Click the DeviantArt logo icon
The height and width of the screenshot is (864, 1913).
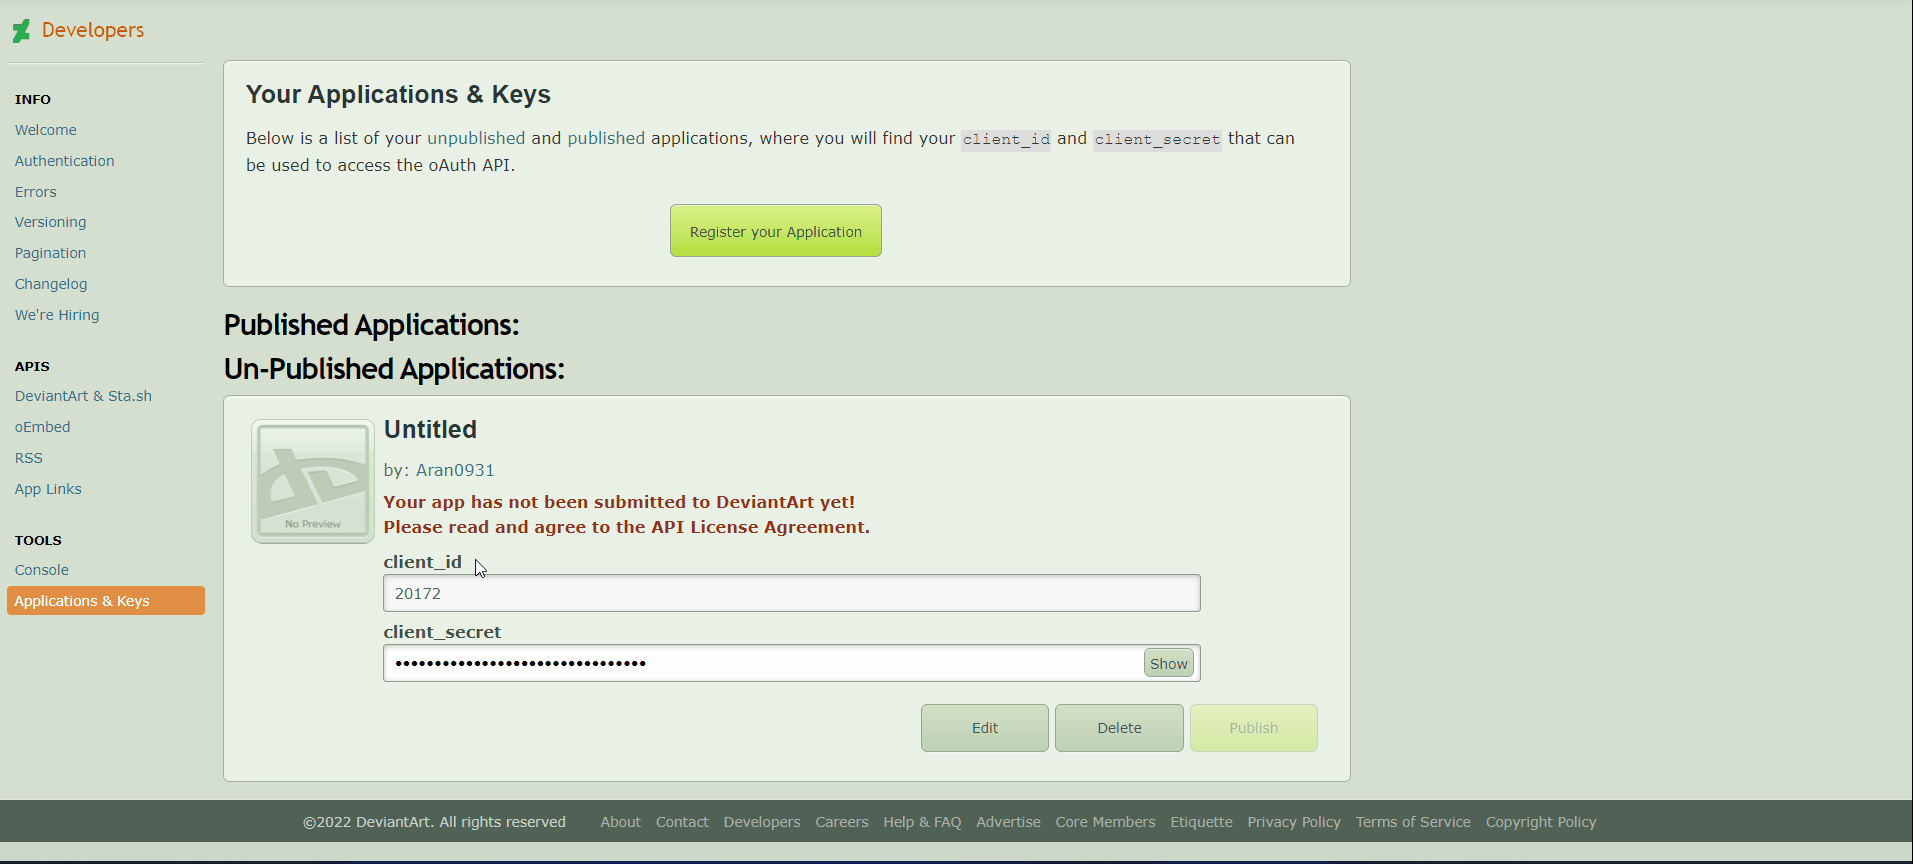(x=21, y=31)
